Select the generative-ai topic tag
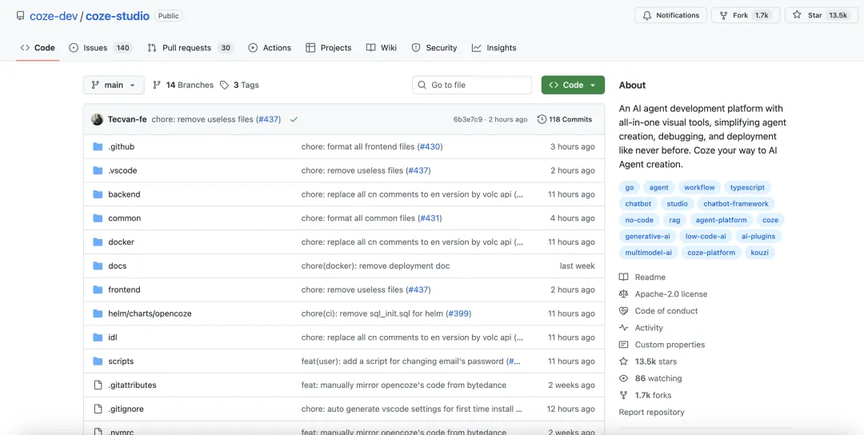 (x=647, y=236)
